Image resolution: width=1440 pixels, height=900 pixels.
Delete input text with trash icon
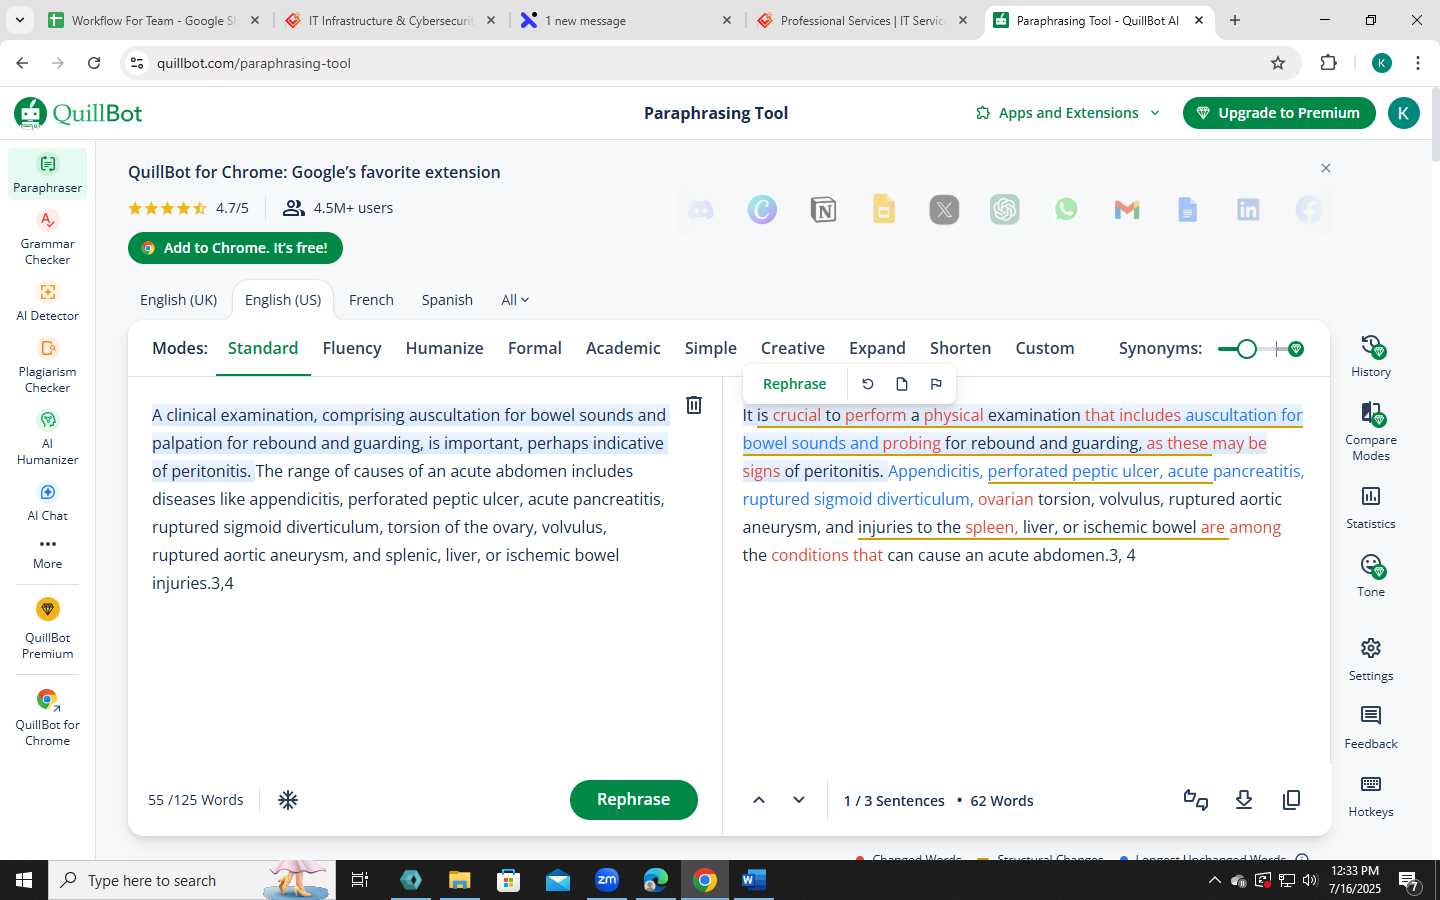click(x=694, y=405)
